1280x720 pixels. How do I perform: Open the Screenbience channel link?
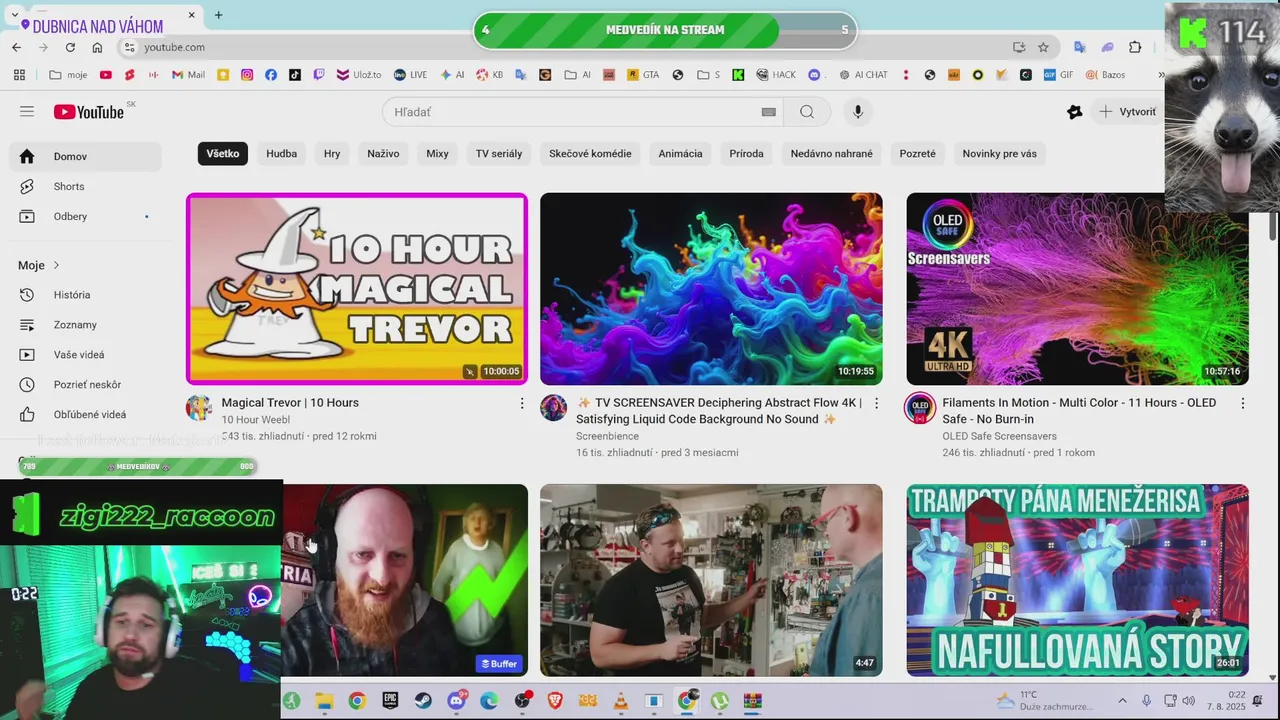coord(607,437)
